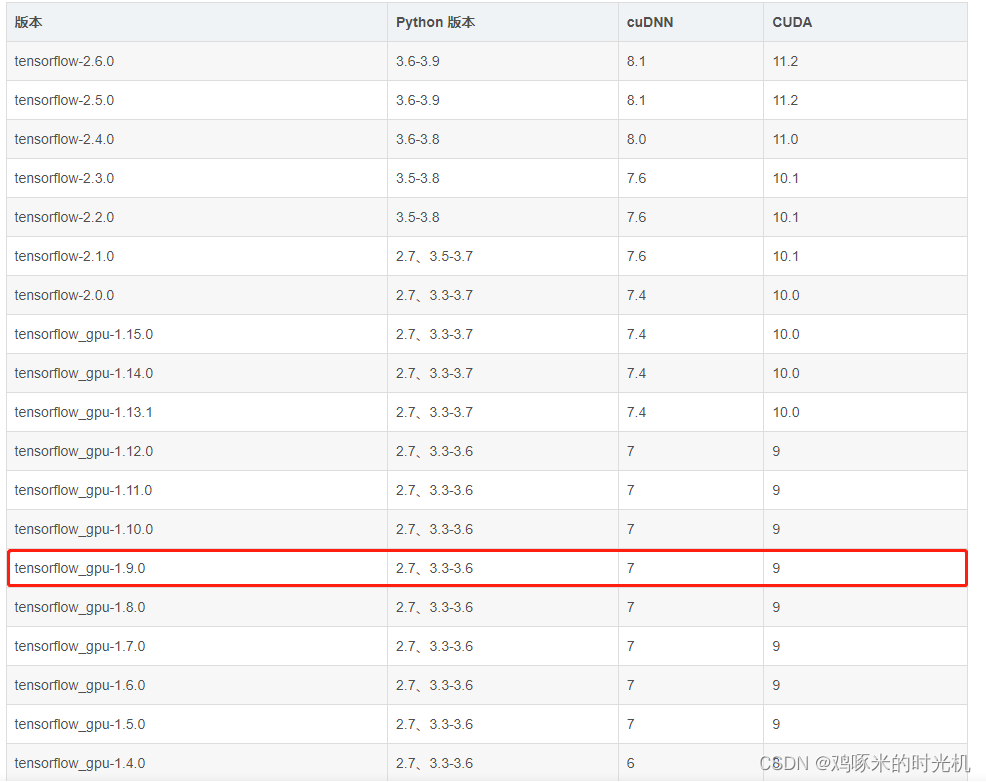Select the tensorflow_gpu-1.11.0 cell
986x782 pixels.
pyautogui.click(x=197, y=490)
